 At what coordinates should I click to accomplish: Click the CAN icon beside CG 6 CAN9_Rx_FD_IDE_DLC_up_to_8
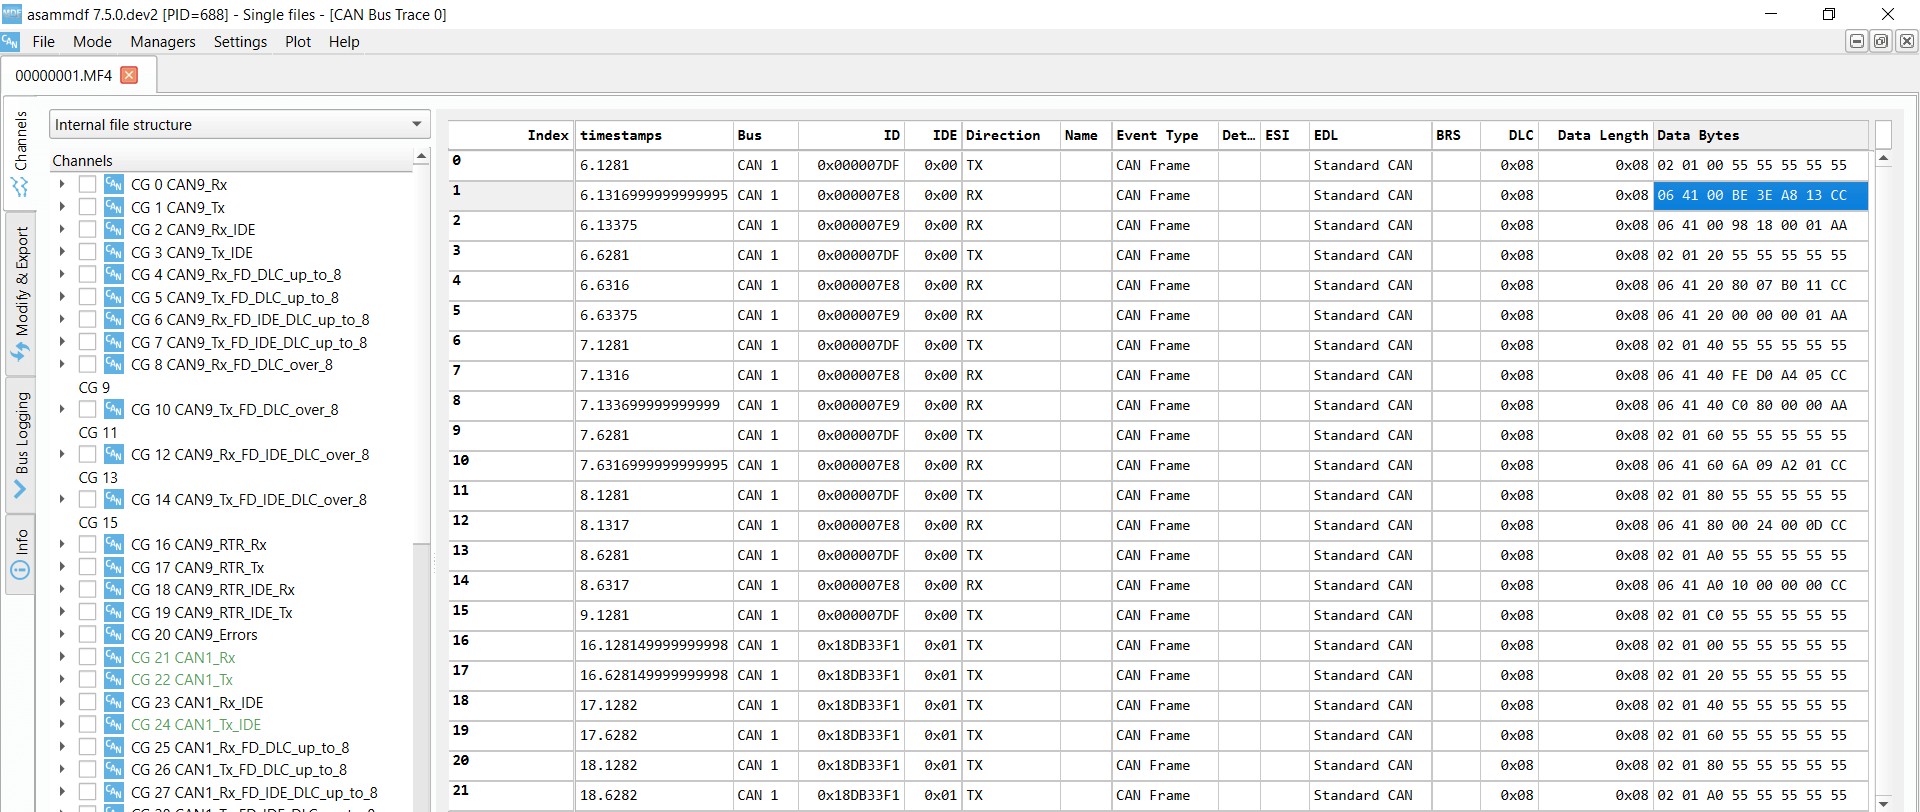point(114,320)
